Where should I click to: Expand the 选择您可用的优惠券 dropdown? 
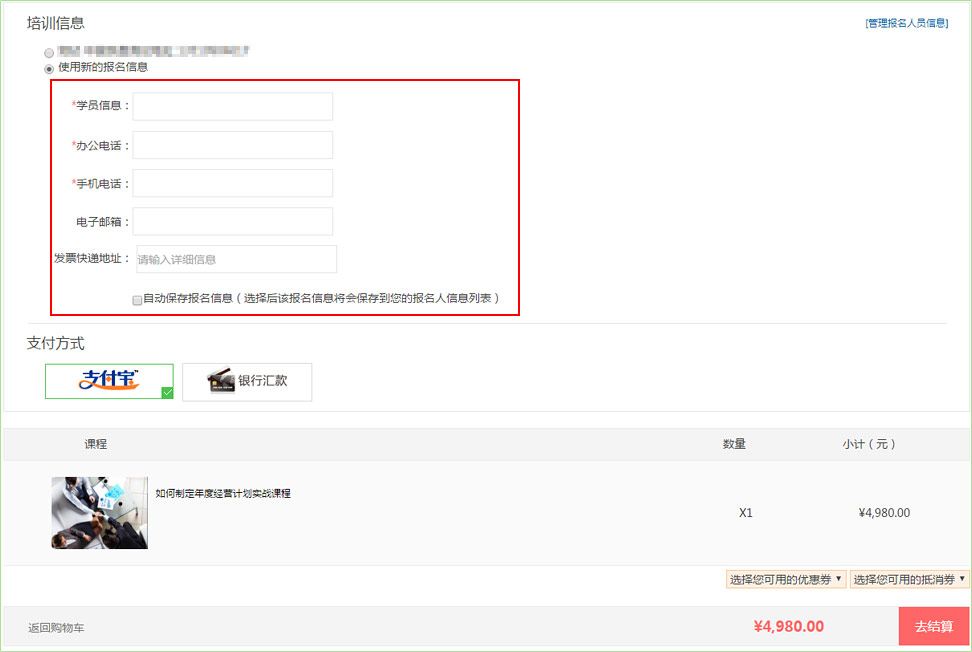pos(786,579)
